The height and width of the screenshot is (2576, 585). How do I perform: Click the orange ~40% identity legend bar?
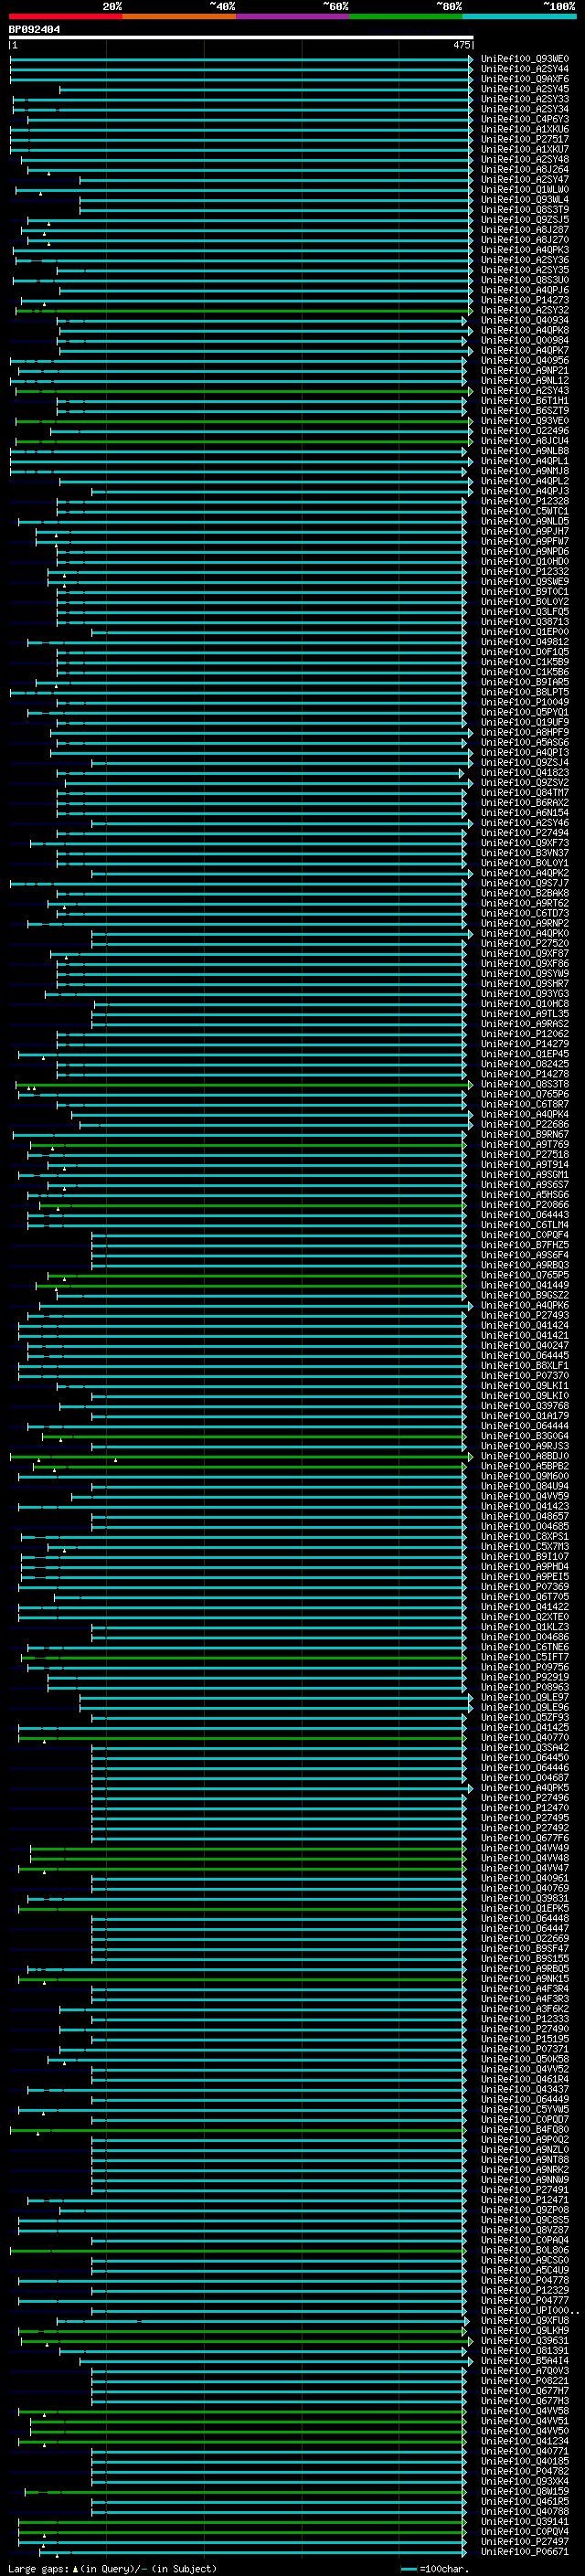pyautogui.click(x=179, y=17)
